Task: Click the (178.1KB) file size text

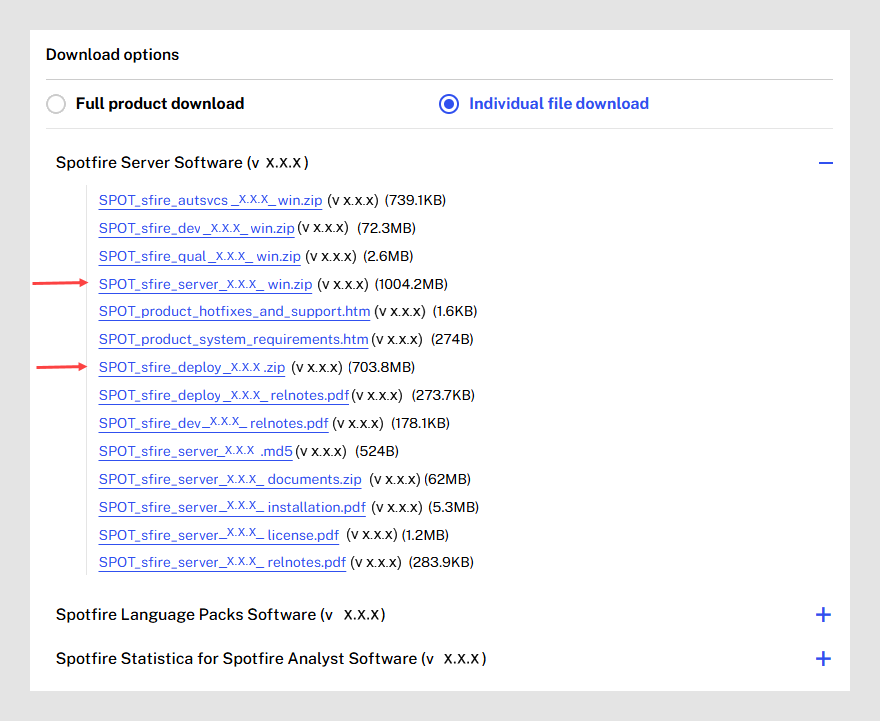Action: click(420, 424)
